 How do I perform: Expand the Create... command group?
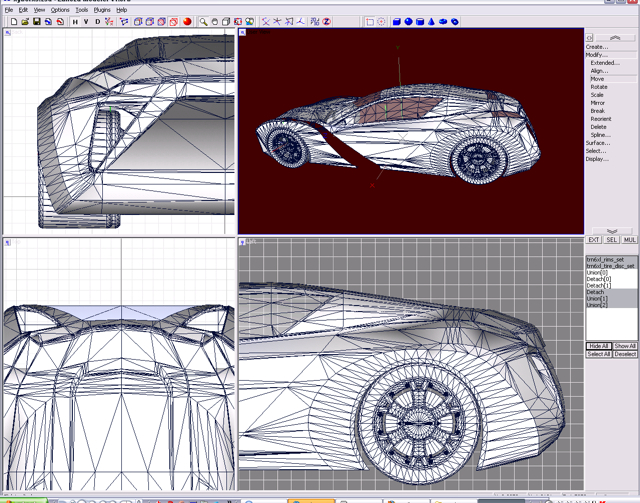coord(597,47)
